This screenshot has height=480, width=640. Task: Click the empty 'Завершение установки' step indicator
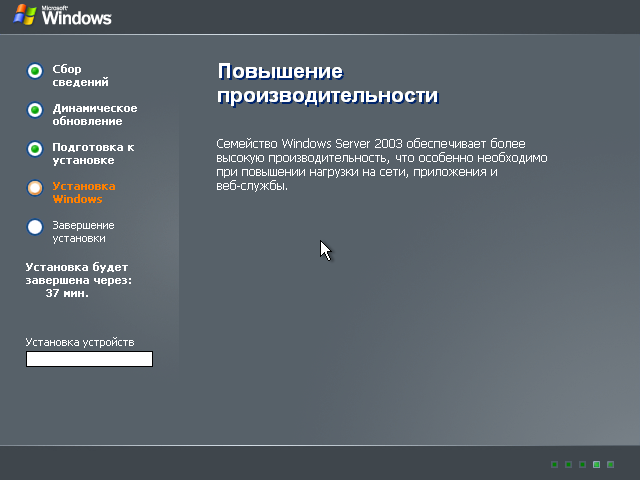(x=35, y=227)
